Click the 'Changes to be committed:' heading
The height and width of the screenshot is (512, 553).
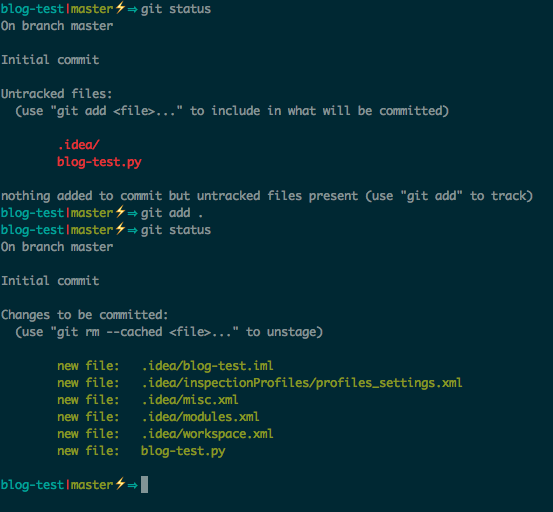click(85, 315)
